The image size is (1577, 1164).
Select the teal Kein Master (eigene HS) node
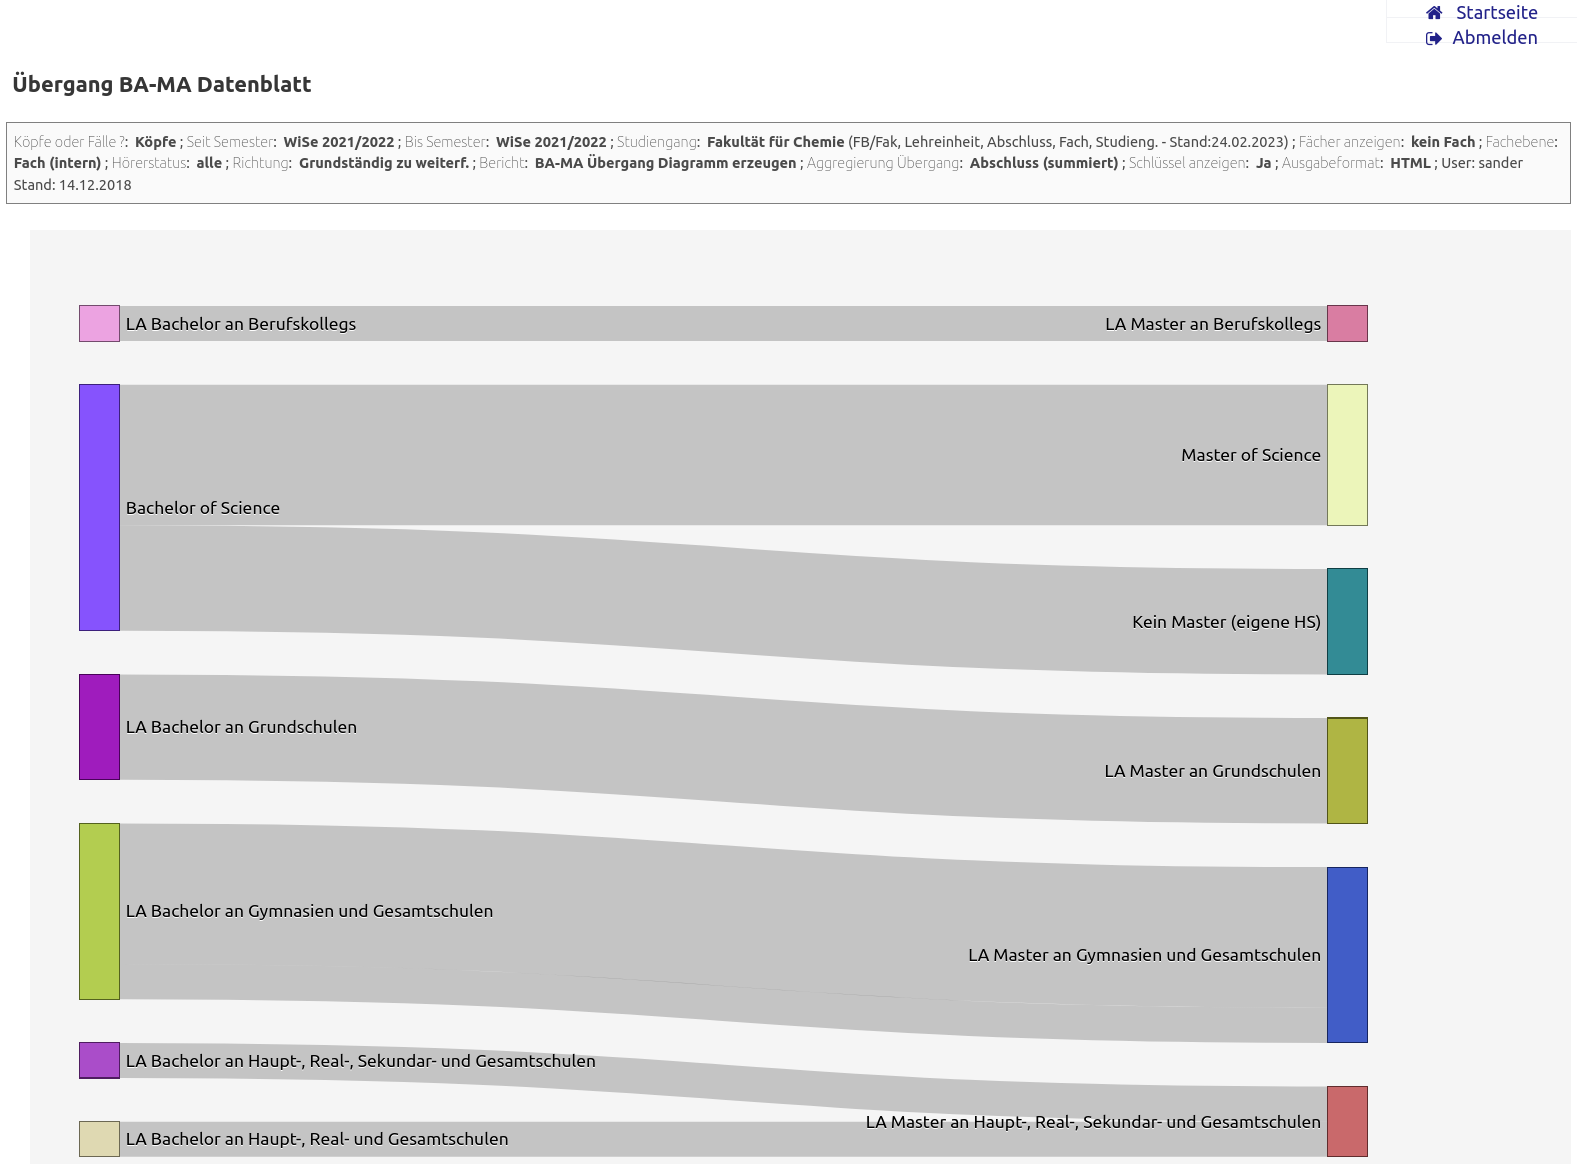tap(1347, 621)
